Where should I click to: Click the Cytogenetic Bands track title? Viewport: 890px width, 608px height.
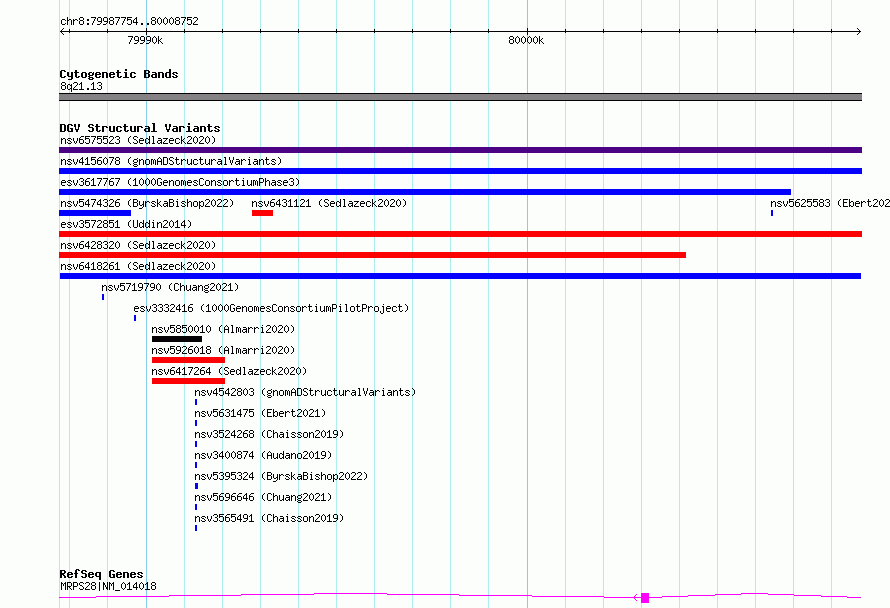119,74
